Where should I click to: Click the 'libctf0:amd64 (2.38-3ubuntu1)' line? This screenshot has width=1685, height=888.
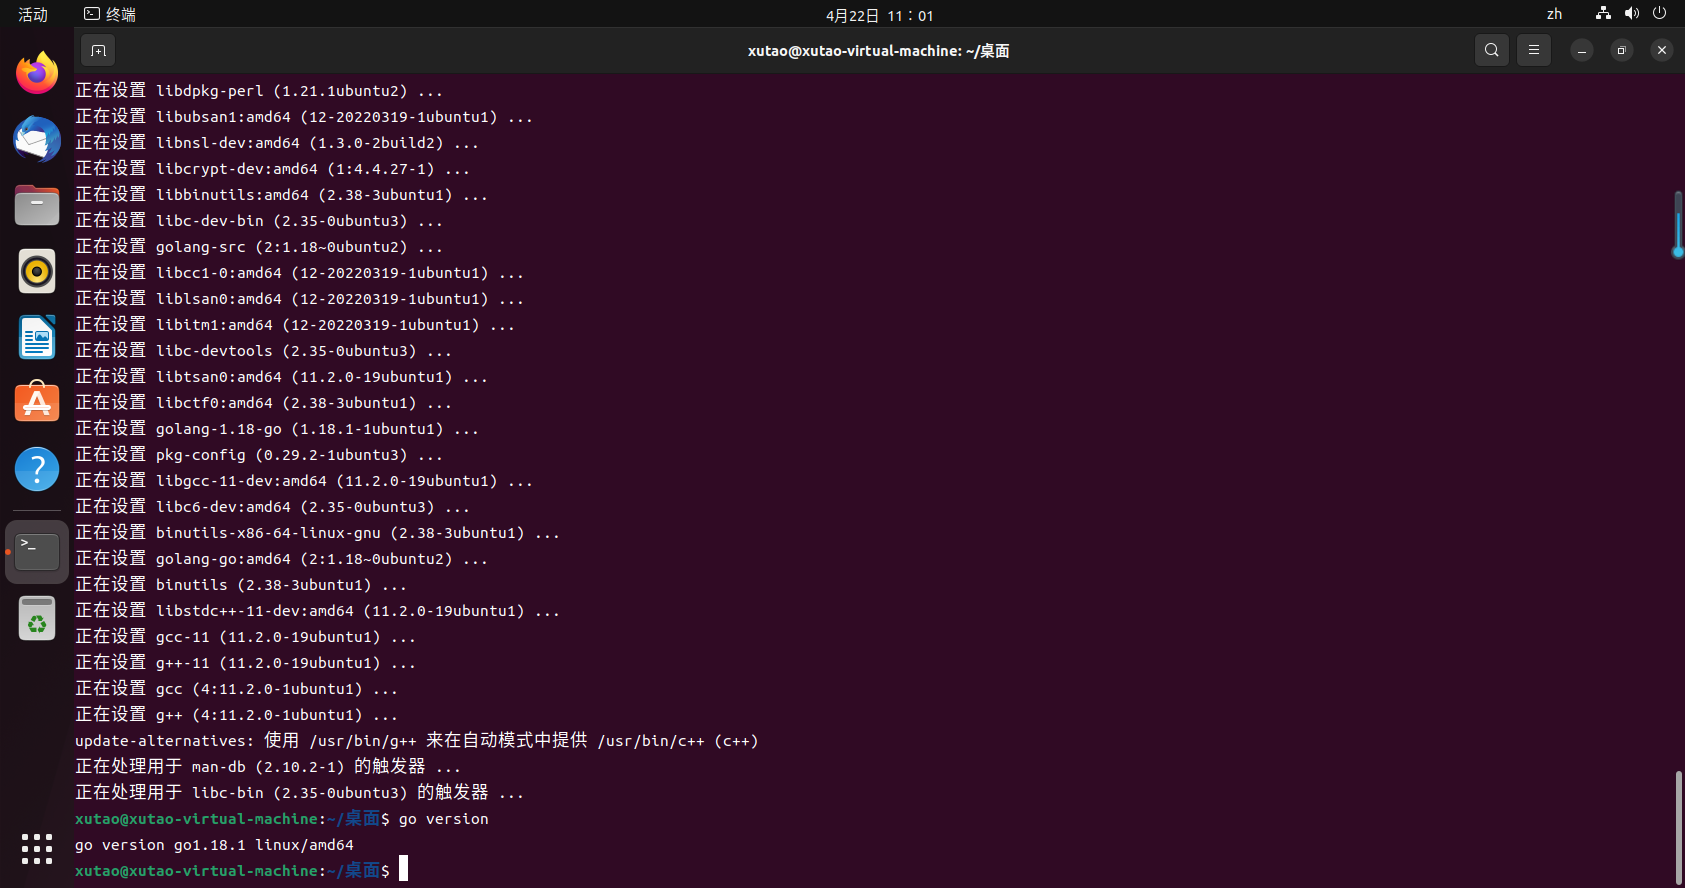pyautogui.click(x=264, y=402)
